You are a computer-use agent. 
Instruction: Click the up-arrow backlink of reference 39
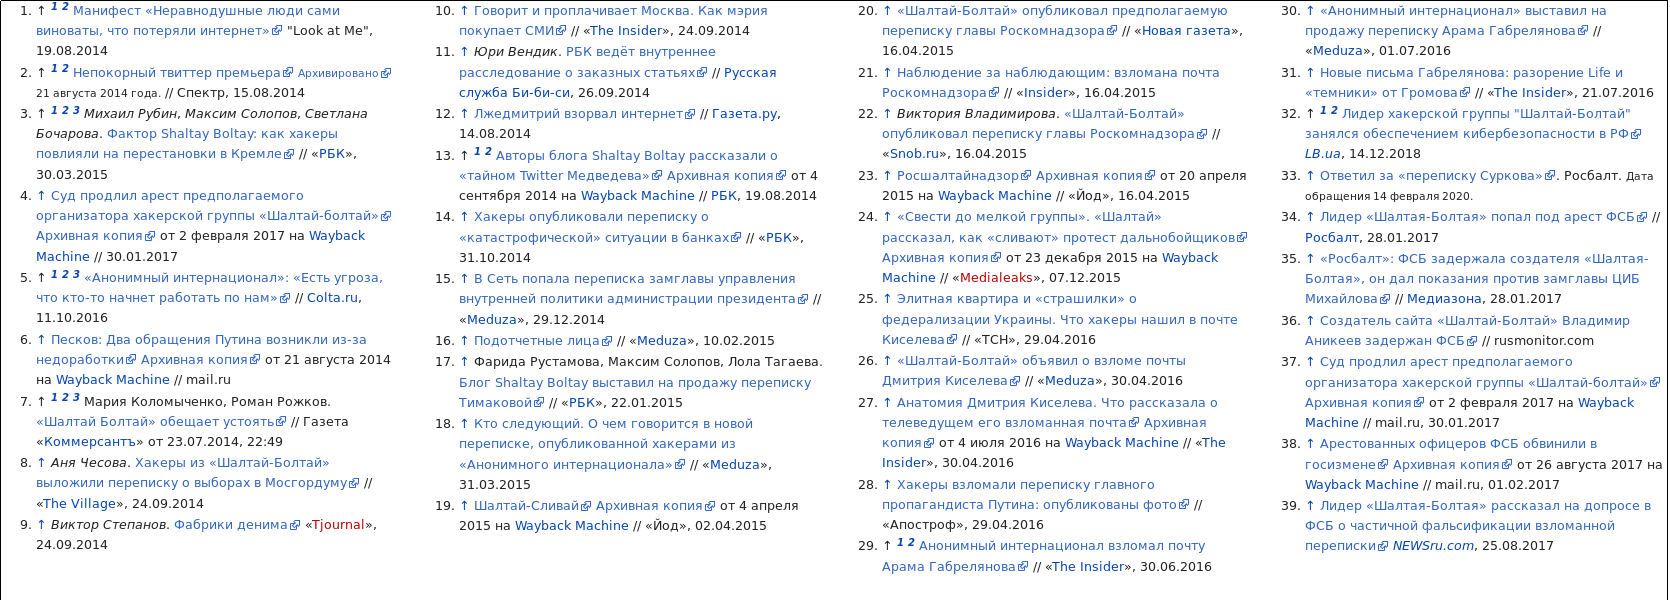tap(1310, 506)
